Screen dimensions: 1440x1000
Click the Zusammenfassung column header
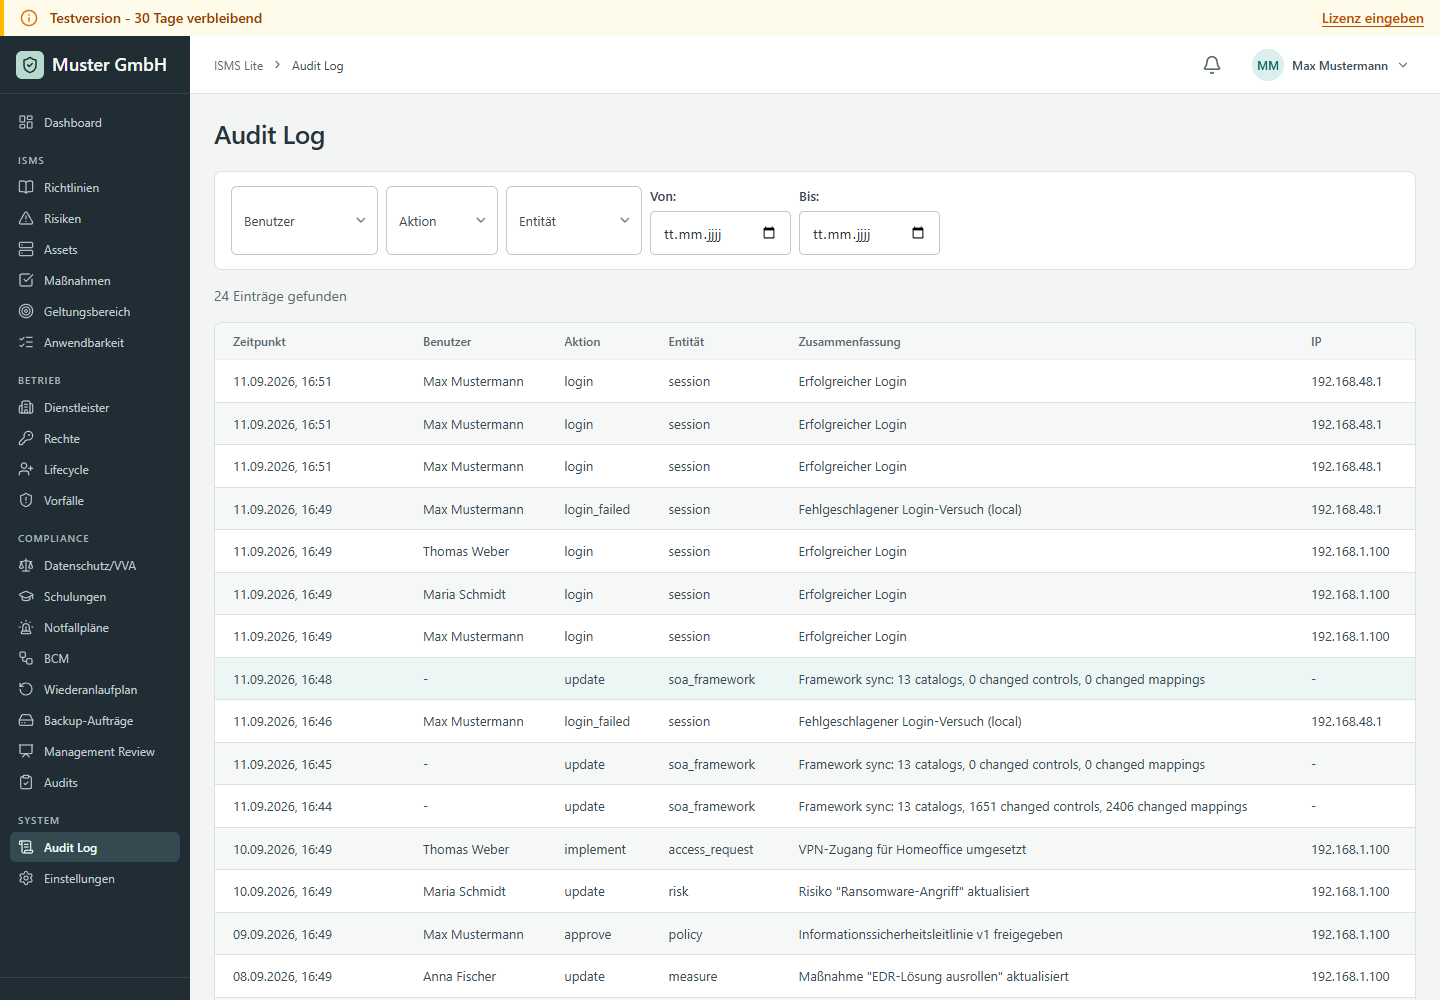849,341
